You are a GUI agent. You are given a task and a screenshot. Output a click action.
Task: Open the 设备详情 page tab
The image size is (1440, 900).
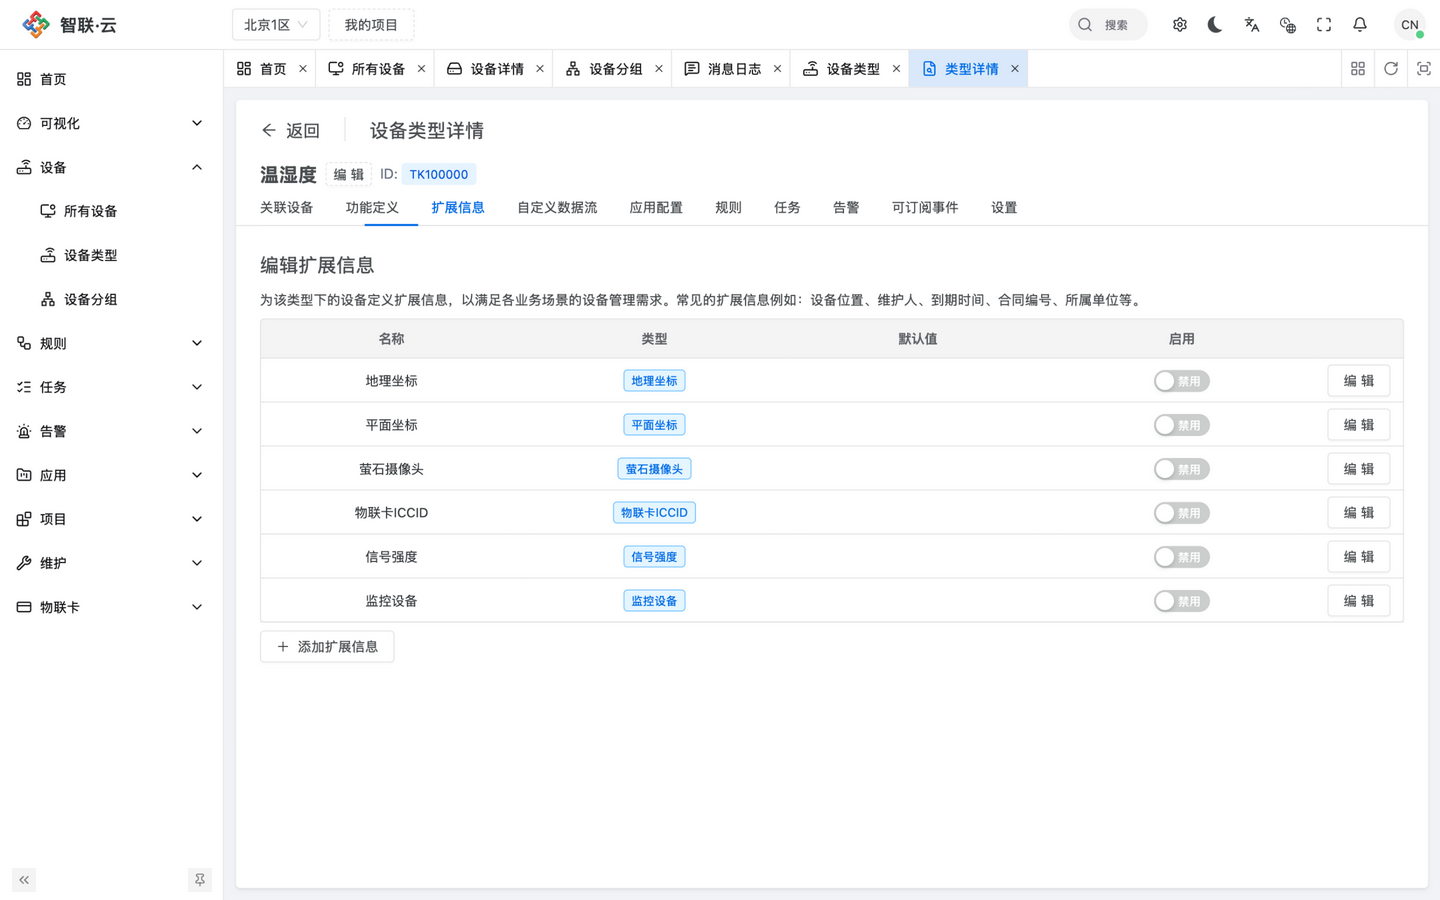(494, 69)
